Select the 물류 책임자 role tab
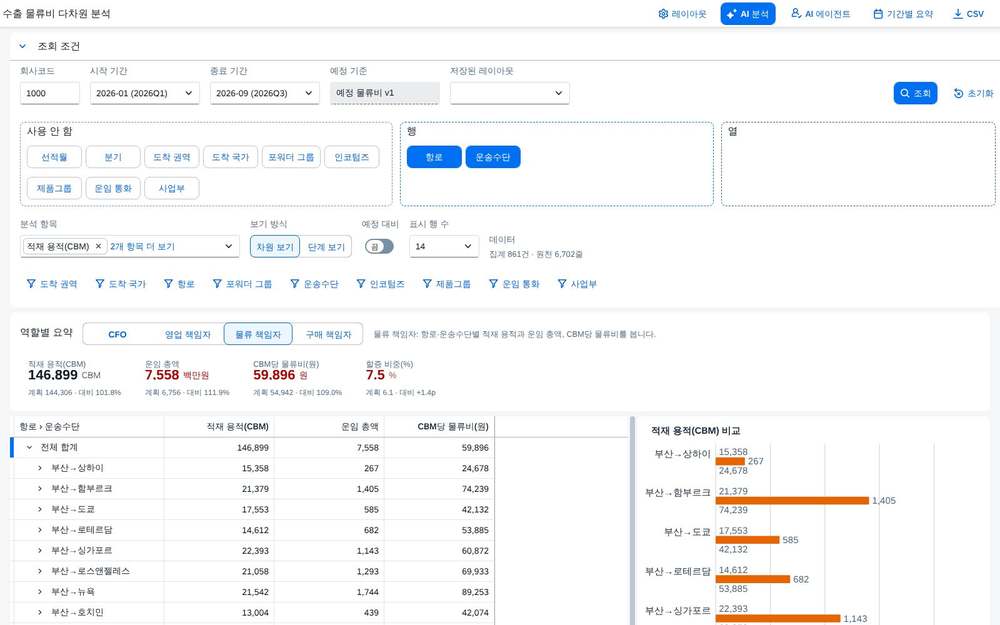The image size is (1000, 625). point(258,334)
